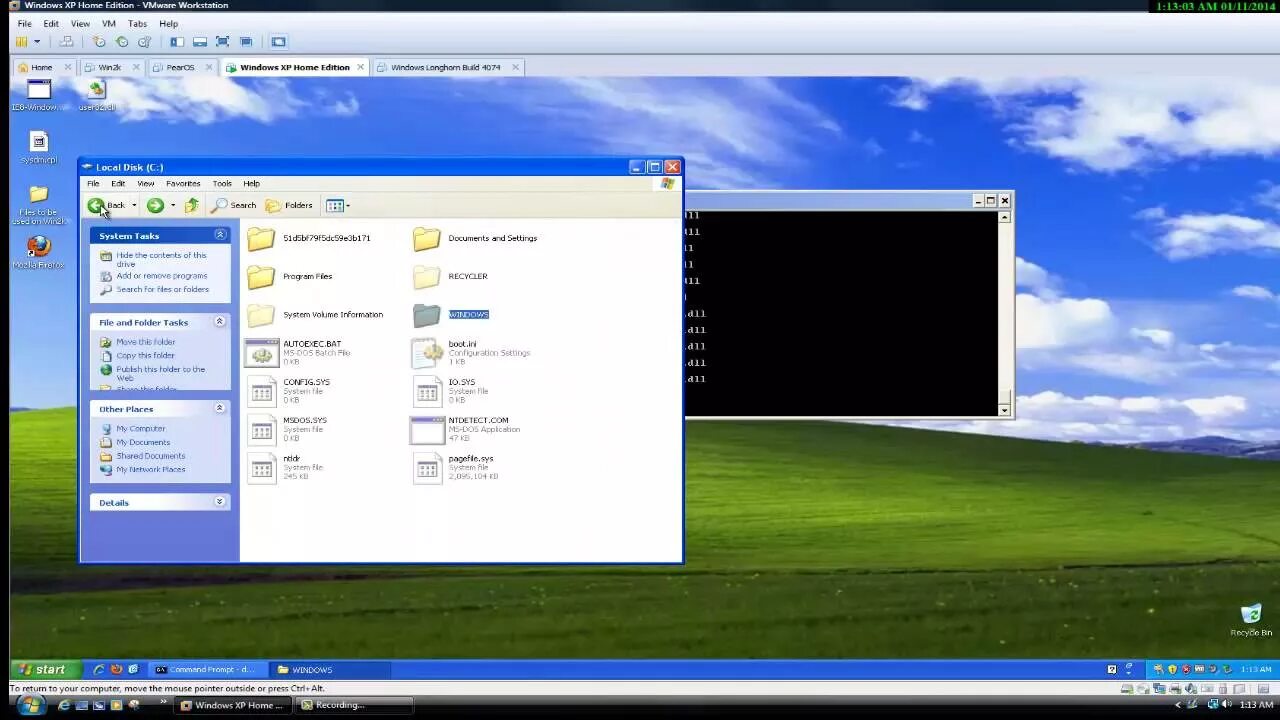Click Move this folder link
Image resolution: width=1280 pixels, height=720 pixels.
(146, 342)
